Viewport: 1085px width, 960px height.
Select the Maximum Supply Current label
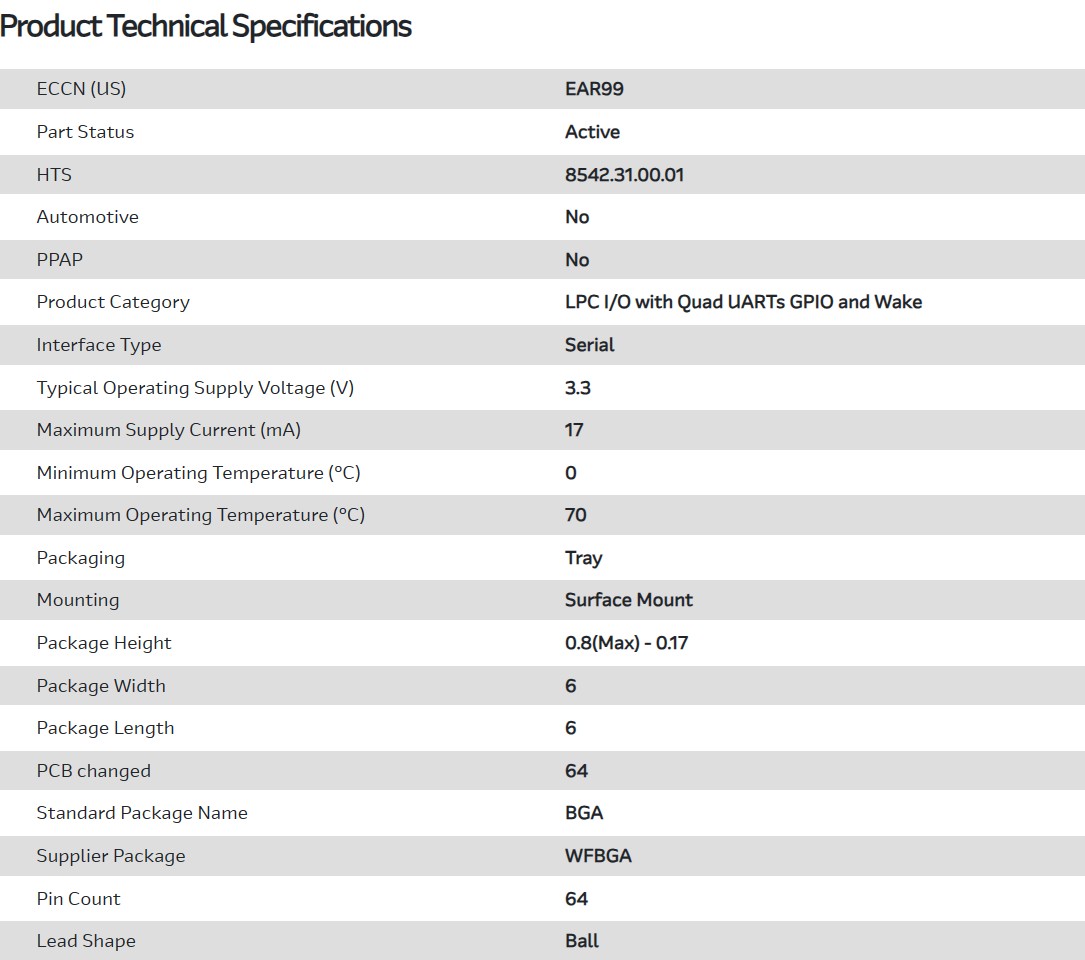coord(168,430)
